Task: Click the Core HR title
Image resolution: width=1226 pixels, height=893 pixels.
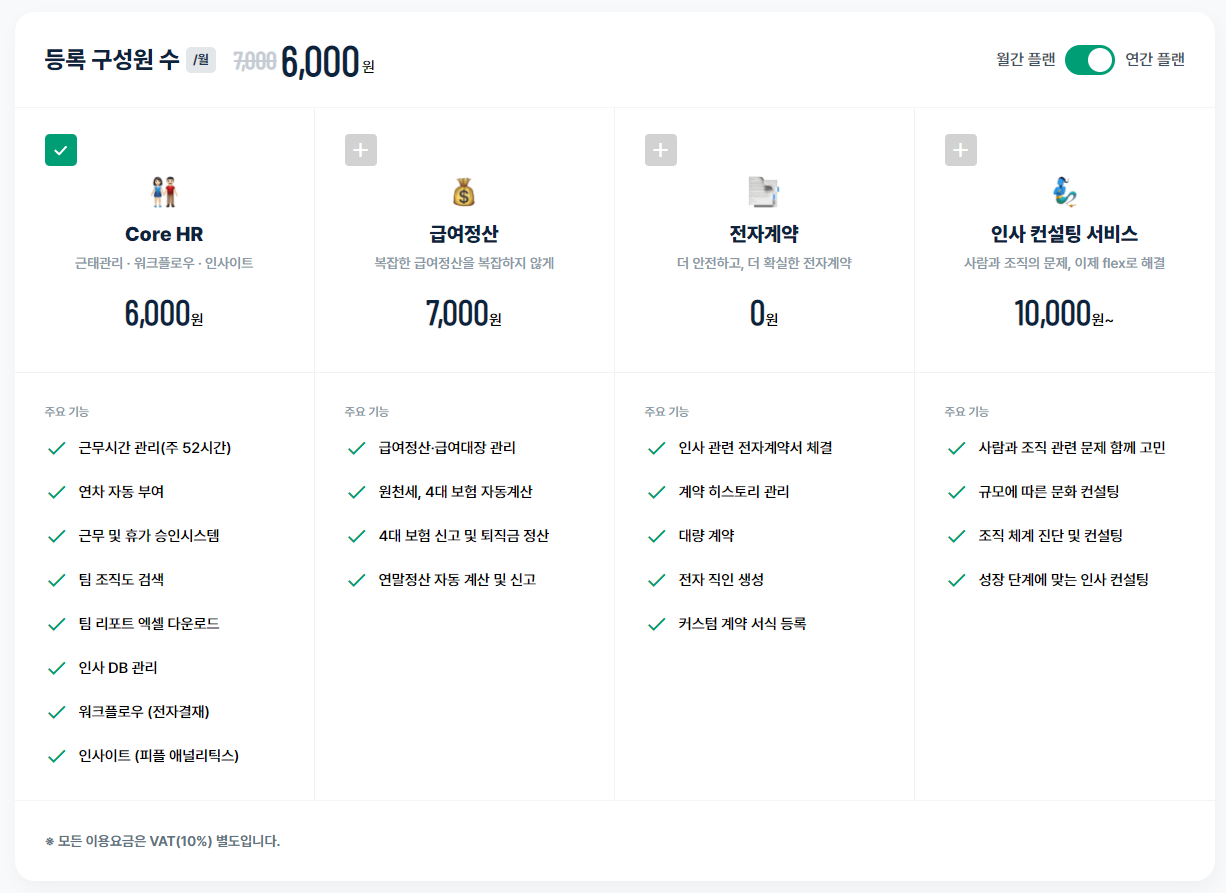Action: [x=164, y=234]
